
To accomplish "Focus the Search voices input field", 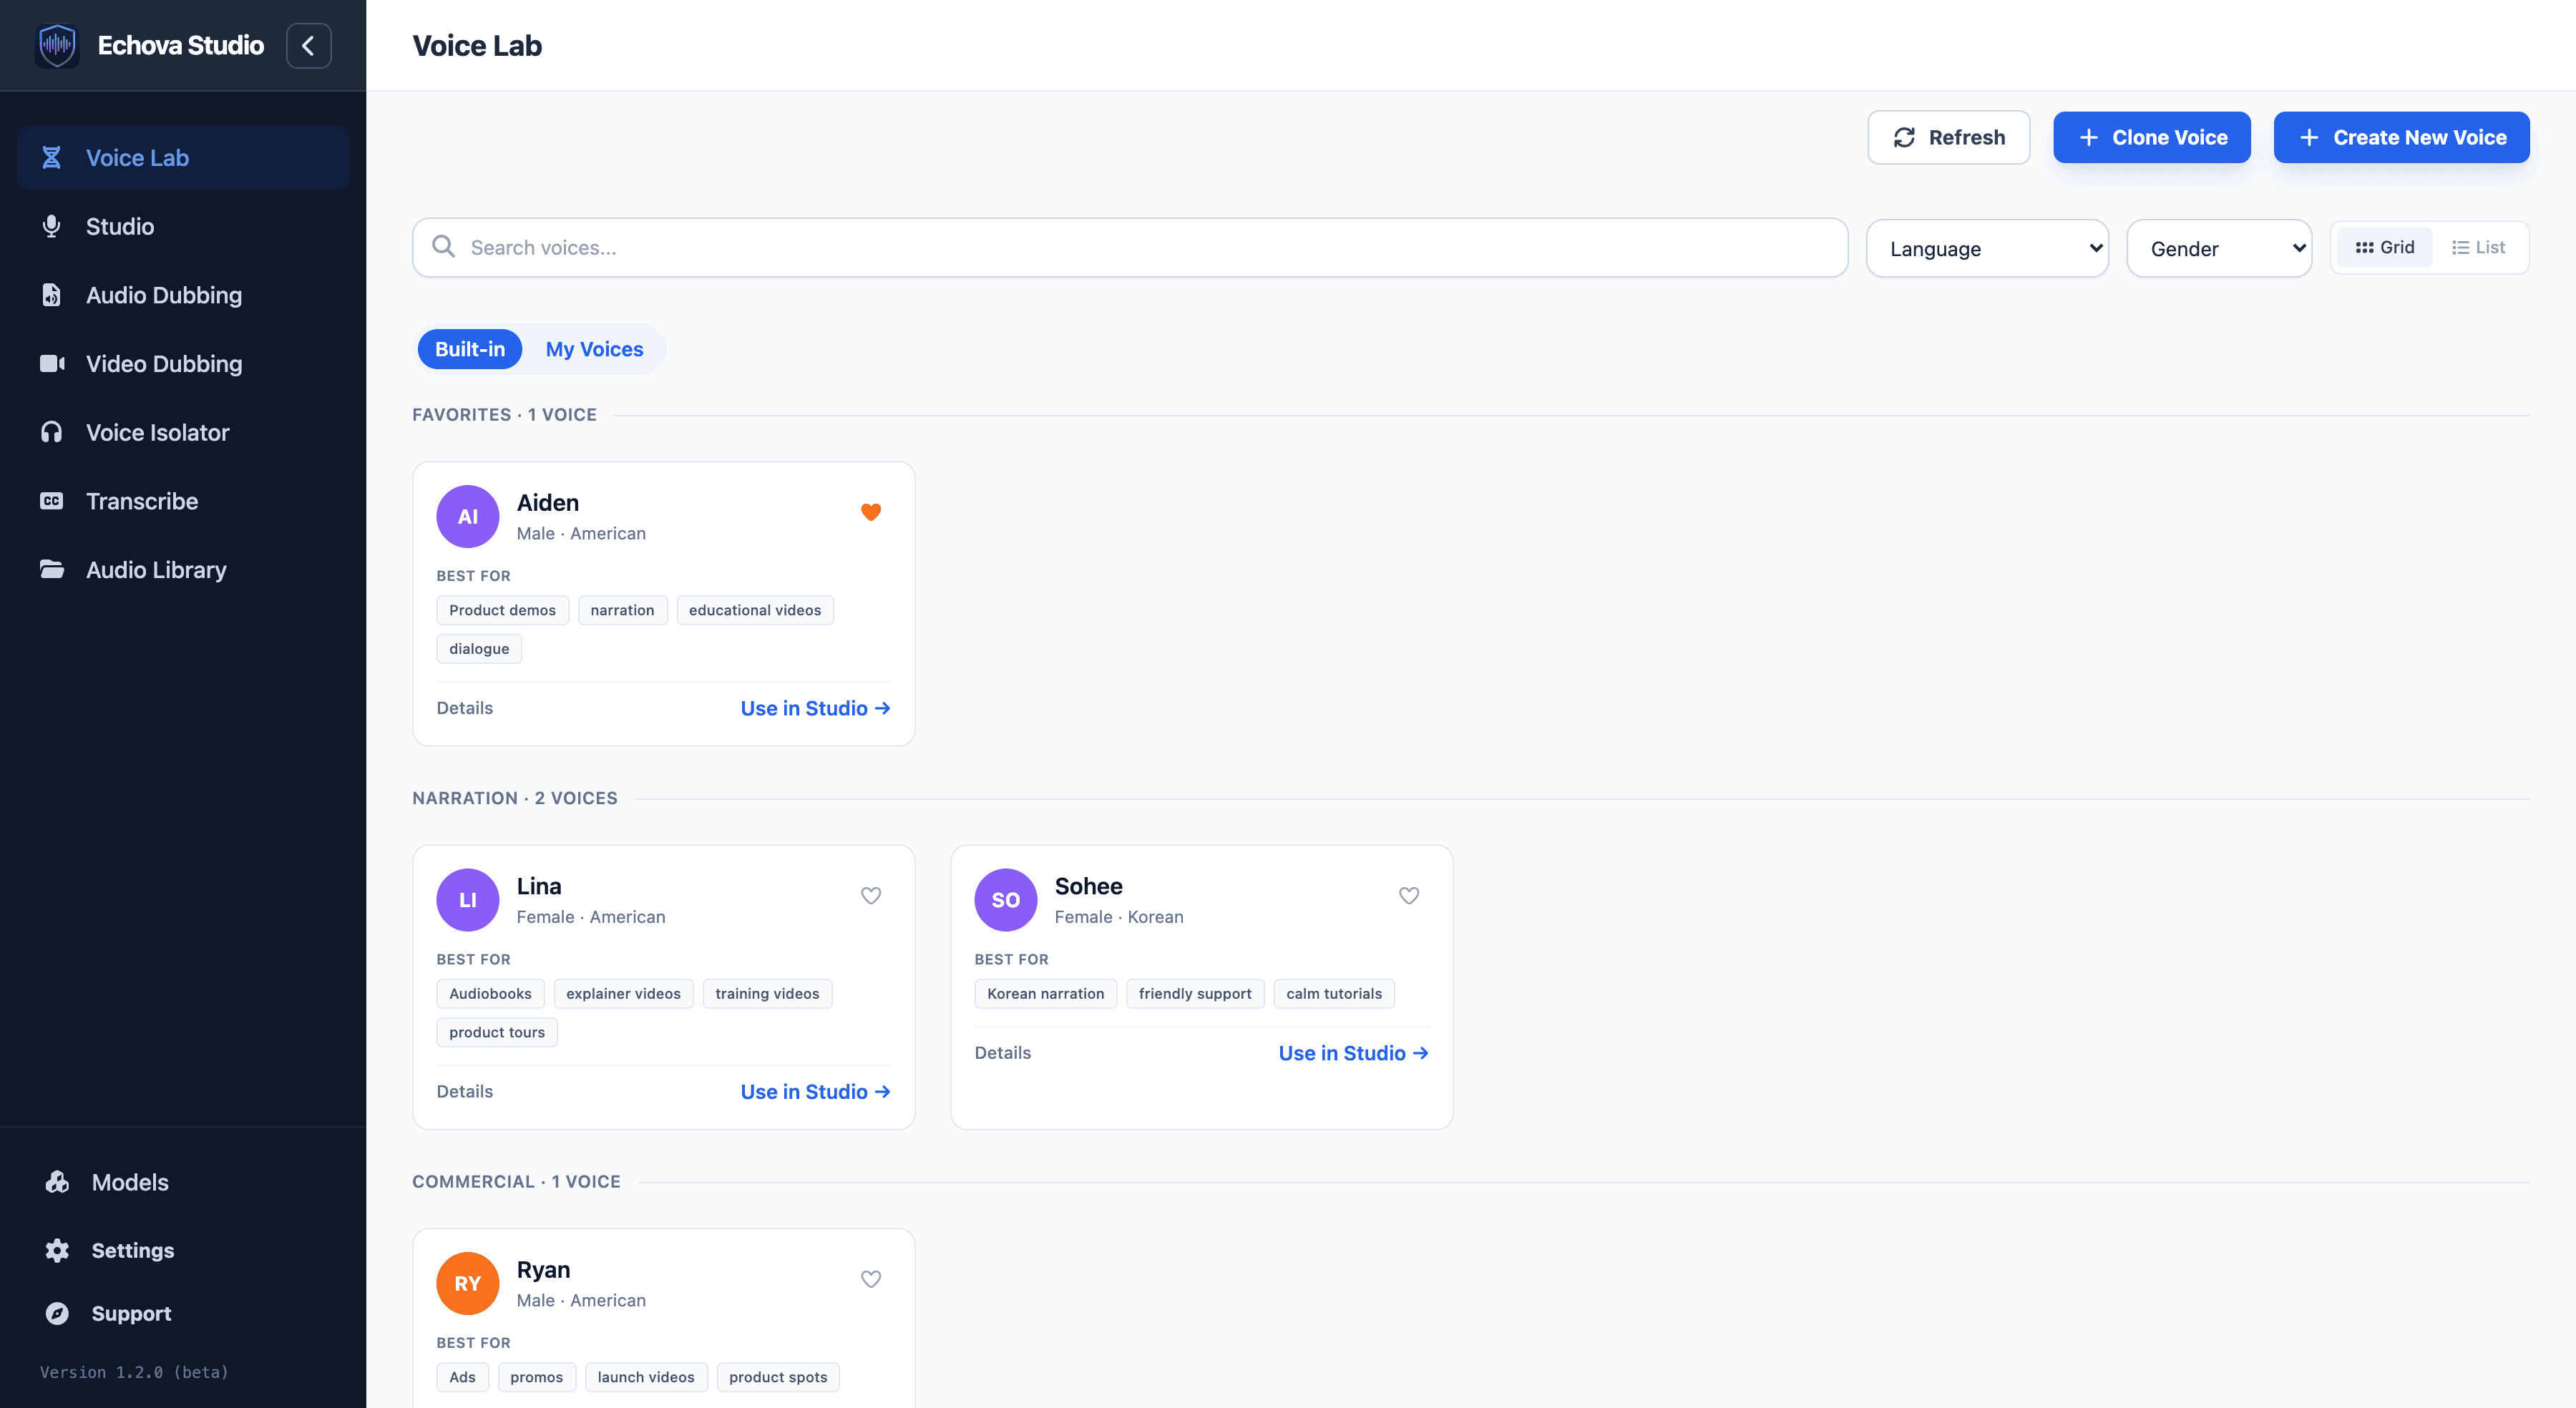I will pos(1130,247).
